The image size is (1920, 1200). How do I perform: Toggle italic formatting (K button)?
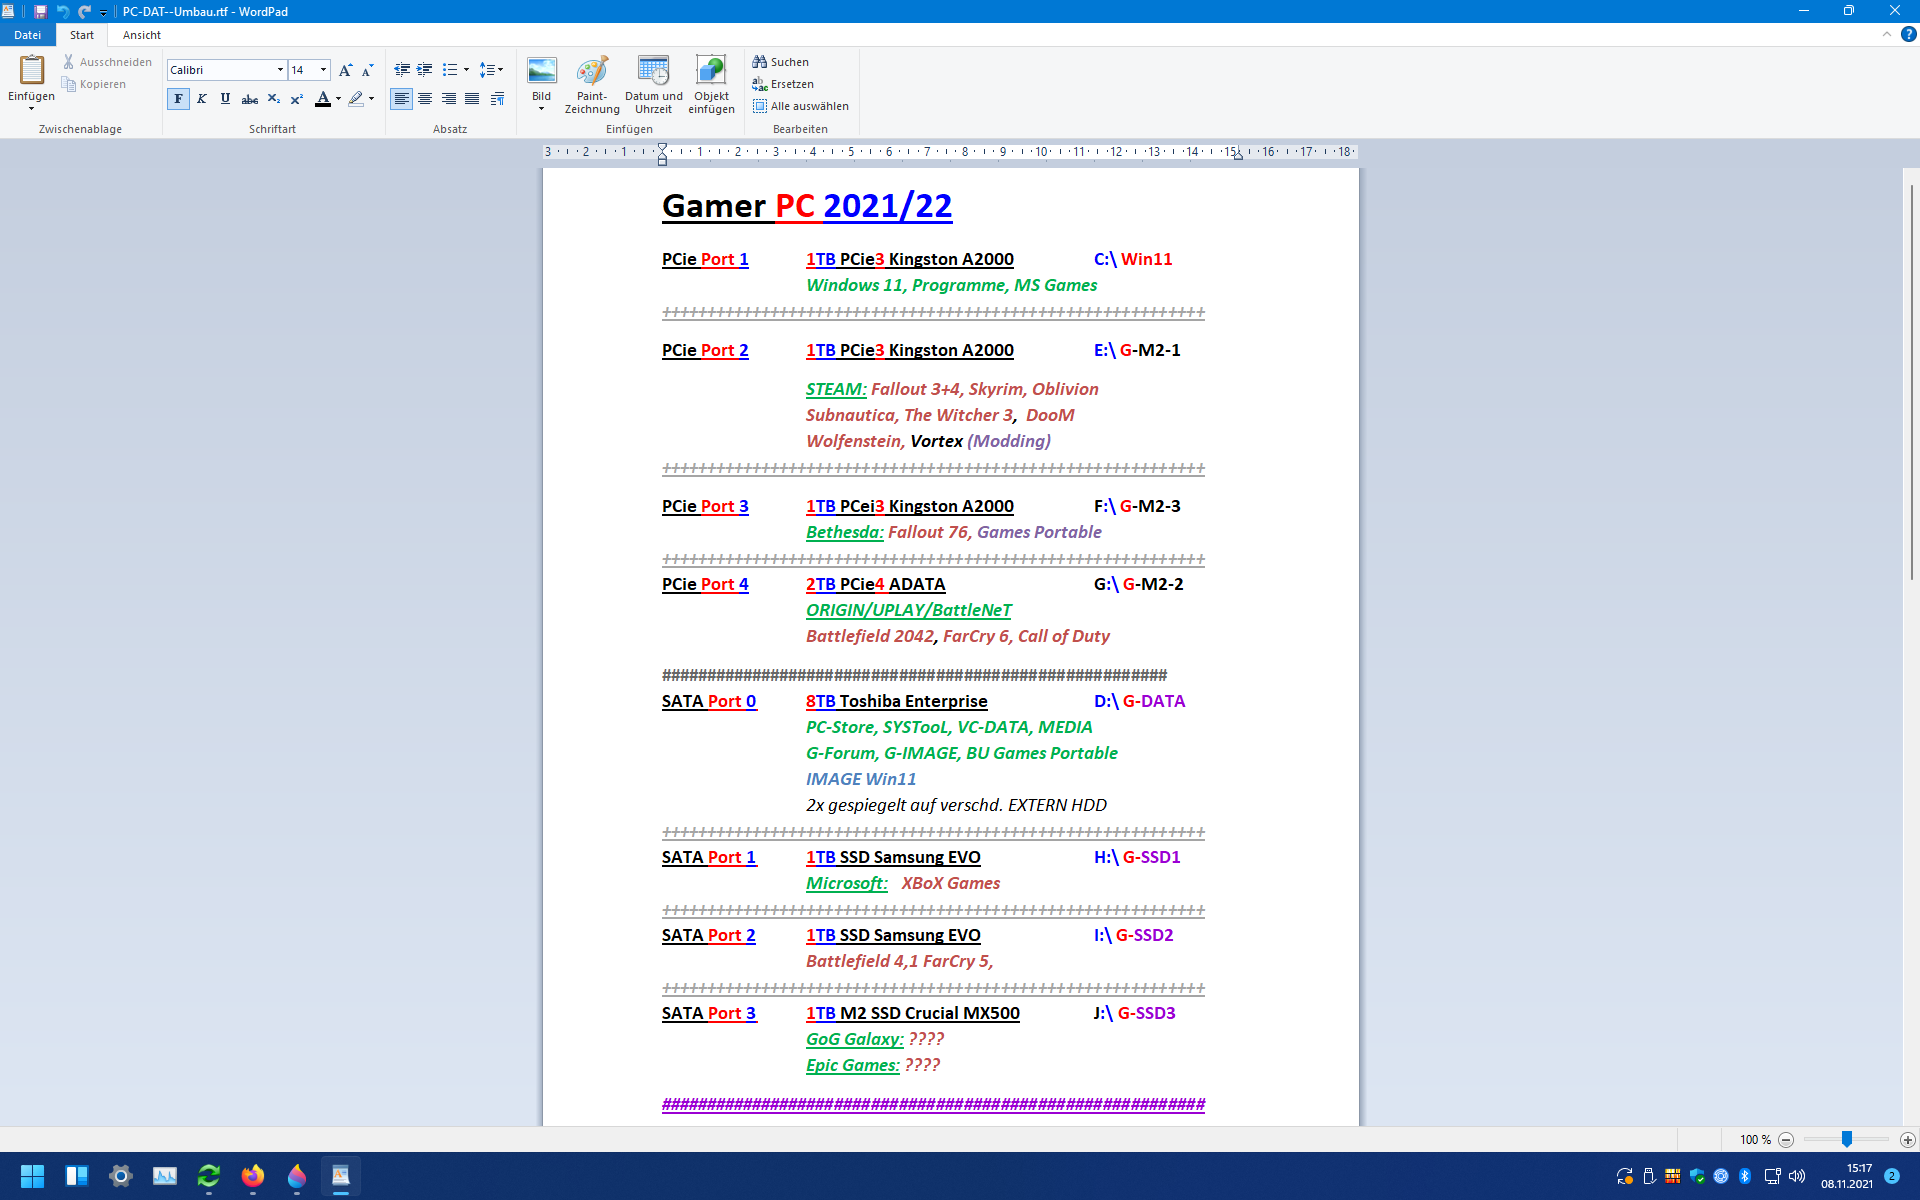(202, 99)
